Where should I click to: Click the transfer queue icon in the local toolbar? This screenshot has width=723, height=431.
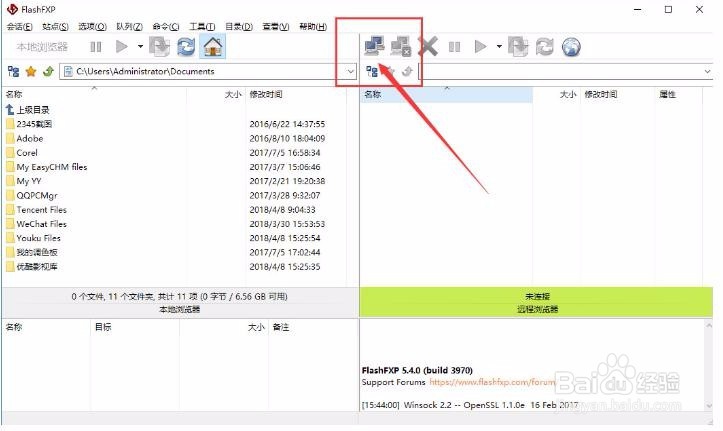point(160,47)
